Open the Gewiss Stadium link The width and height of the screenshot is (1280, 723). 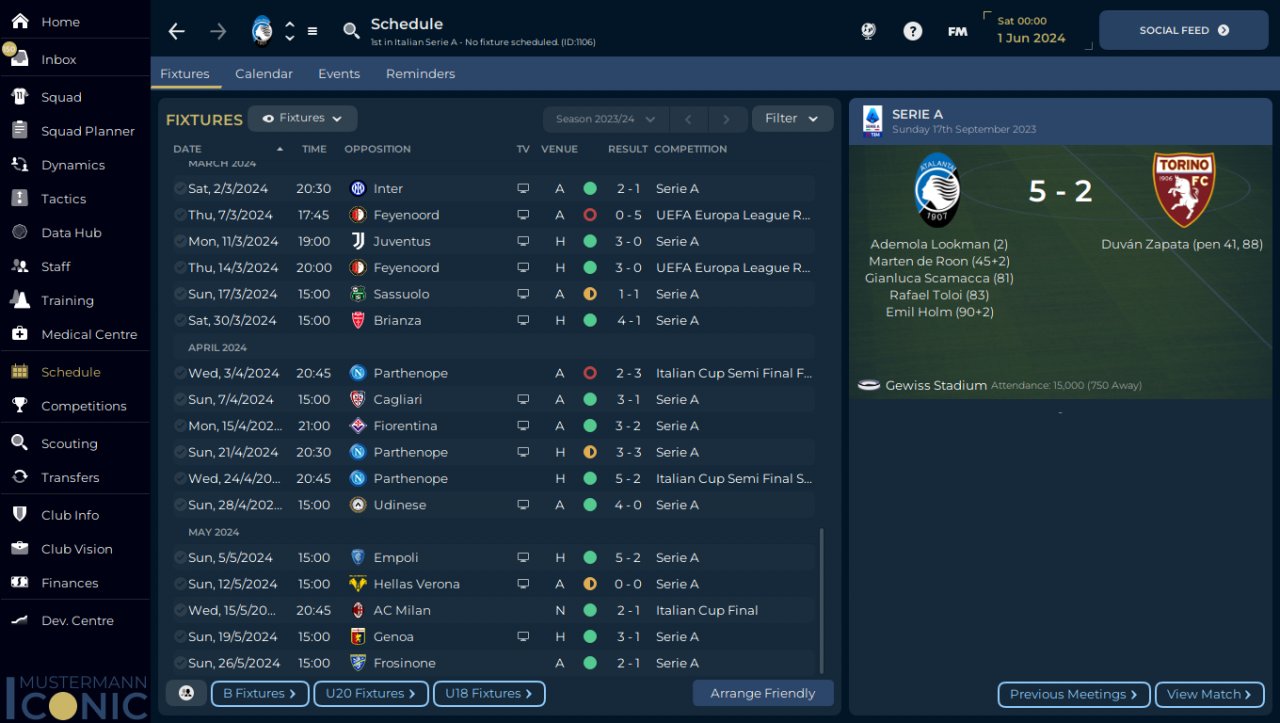[936, 385]
